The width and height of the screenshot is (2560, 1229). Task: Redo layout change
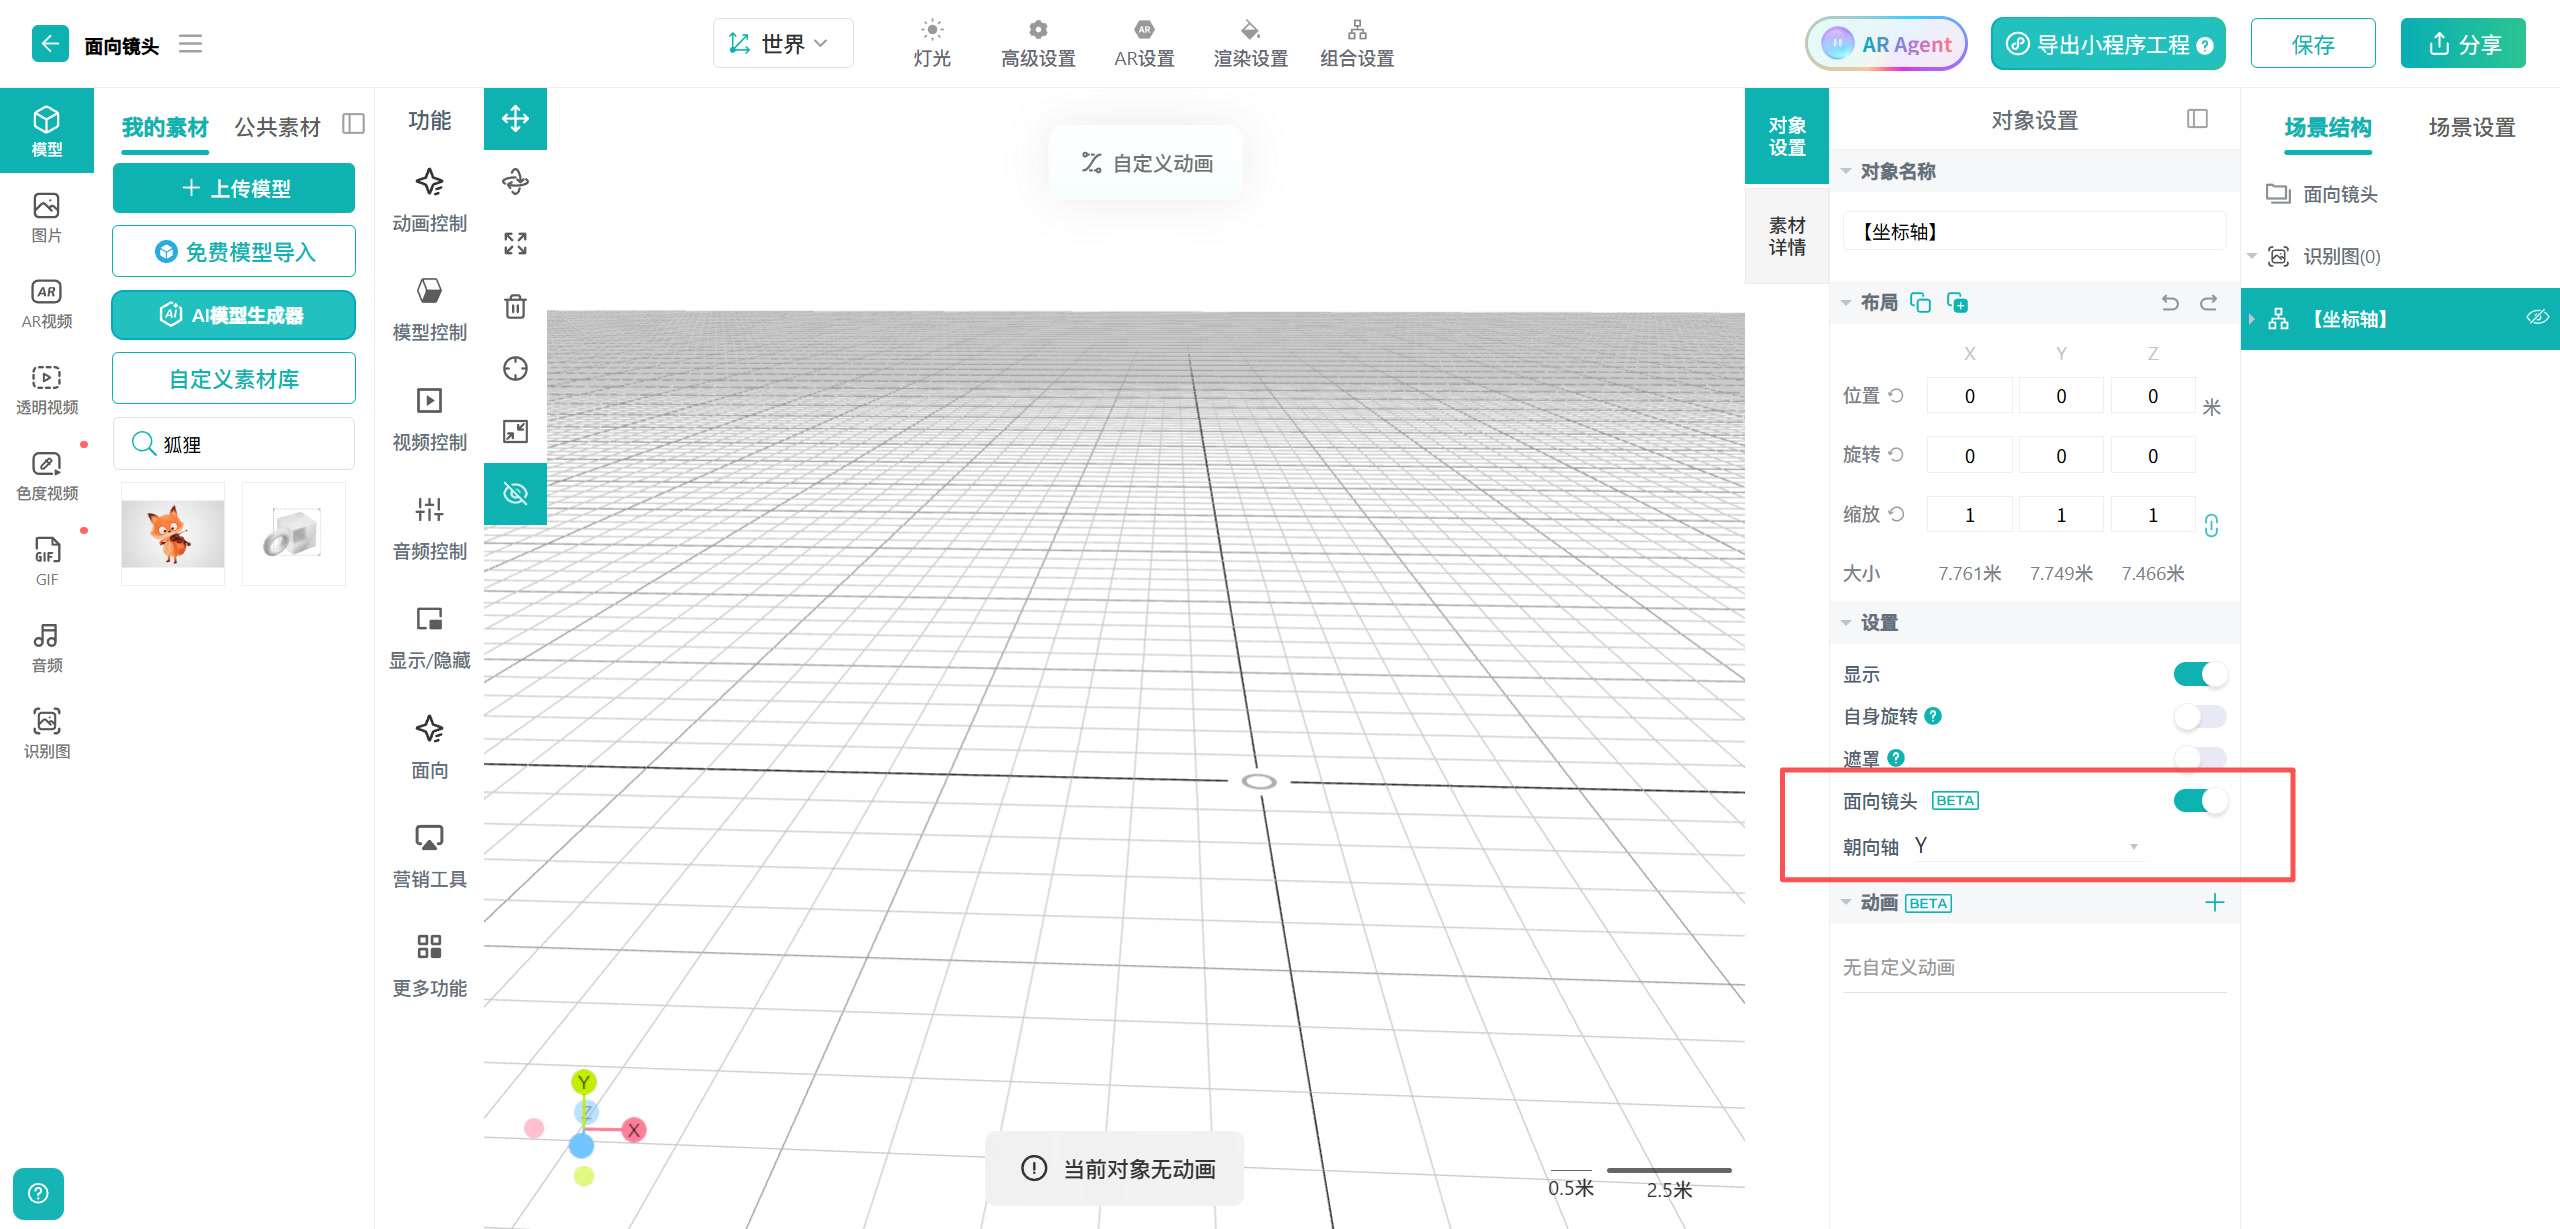[2208, 302]
